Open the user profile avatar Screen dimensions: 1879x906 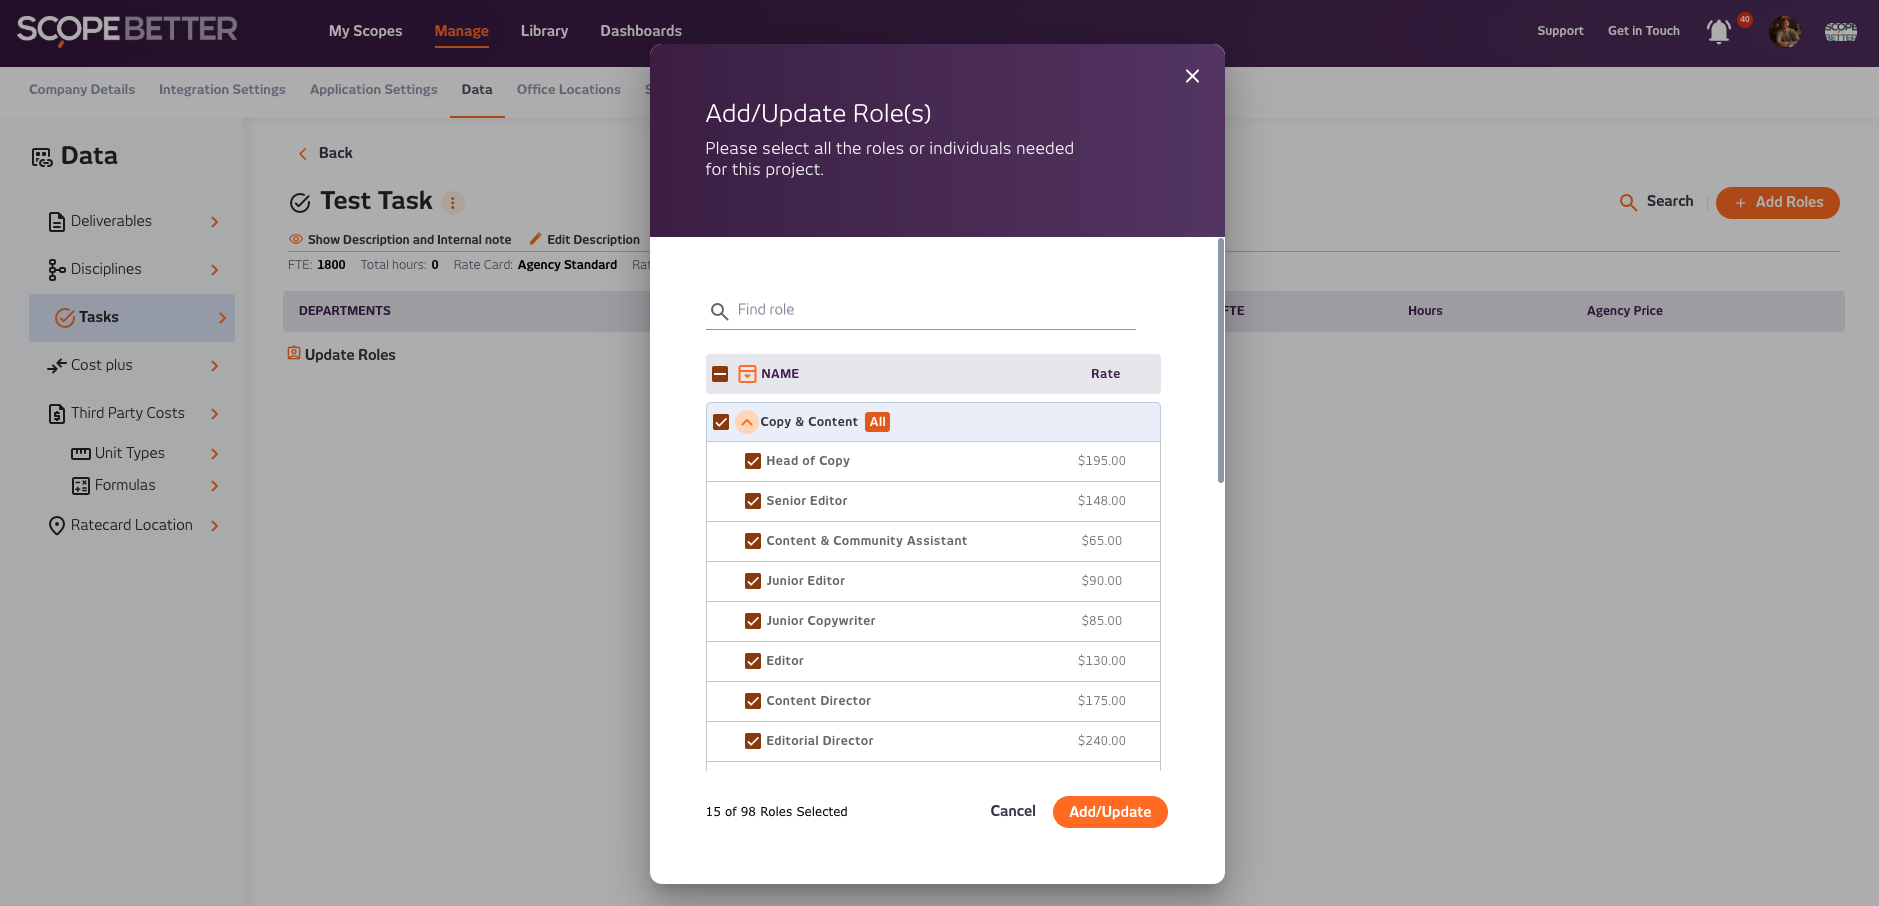point(1784,32)
